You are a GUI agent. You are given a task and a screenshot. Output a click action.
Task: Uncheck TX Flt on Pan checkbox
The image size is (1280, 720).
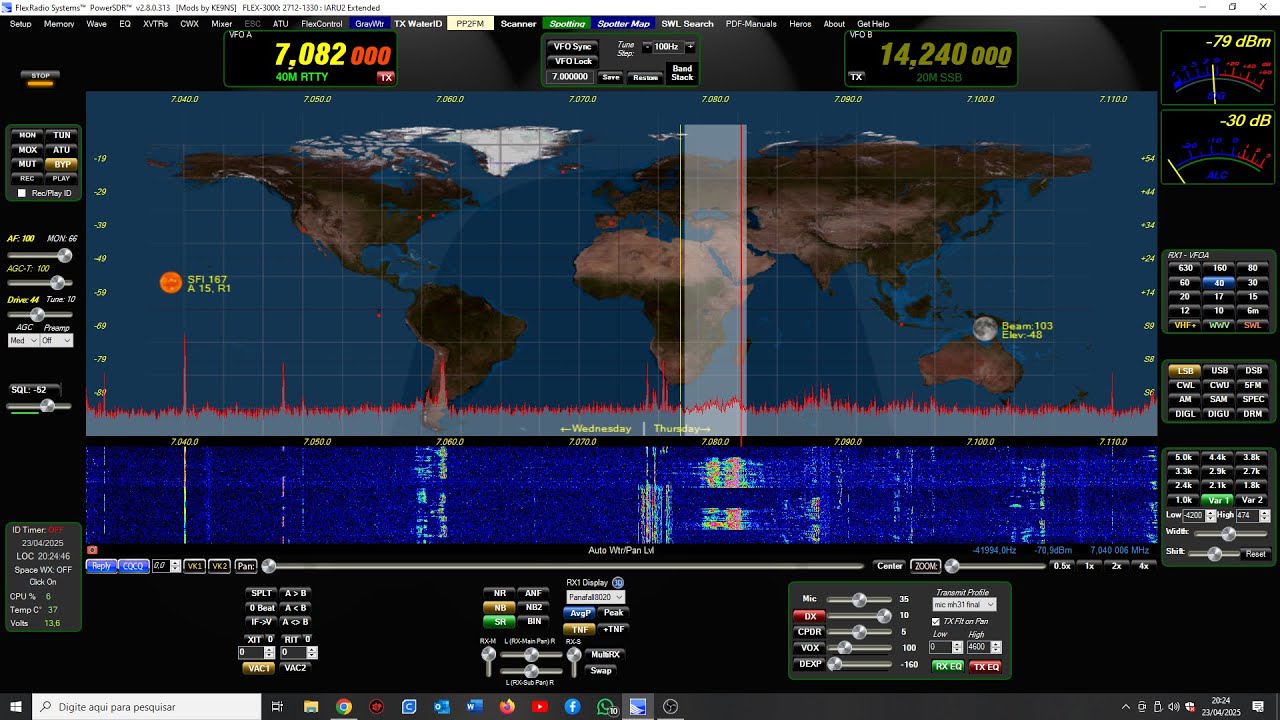pyautogui.click(x=936, y=622)
